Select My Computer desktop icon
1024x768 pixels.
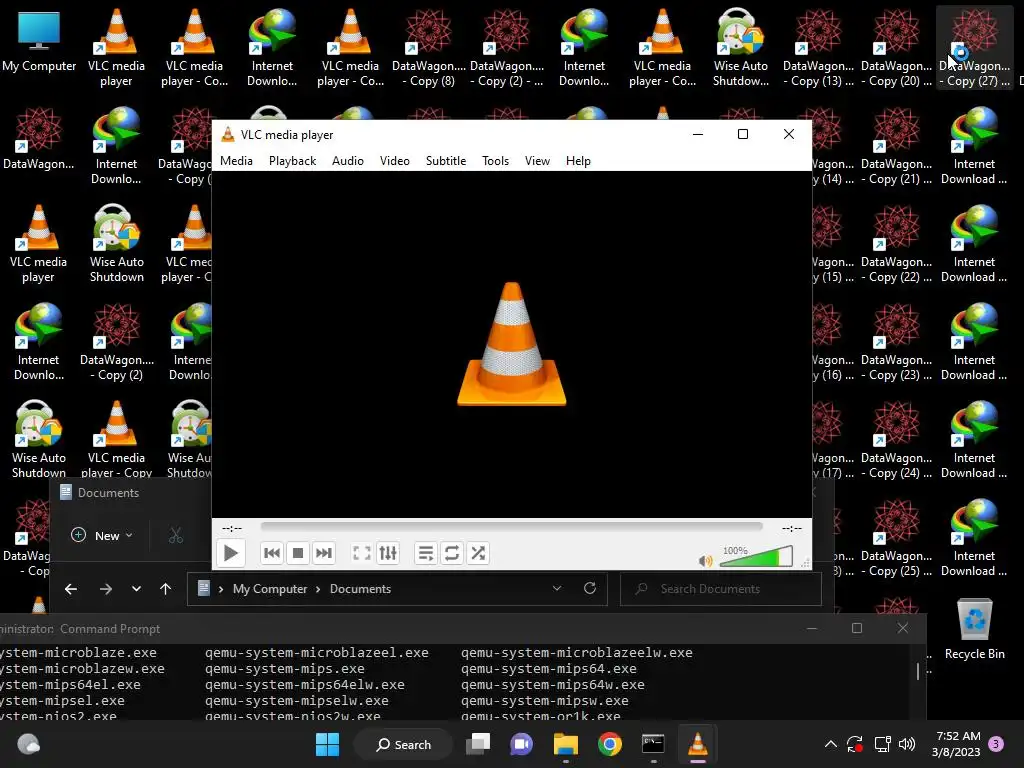[39, 43]
